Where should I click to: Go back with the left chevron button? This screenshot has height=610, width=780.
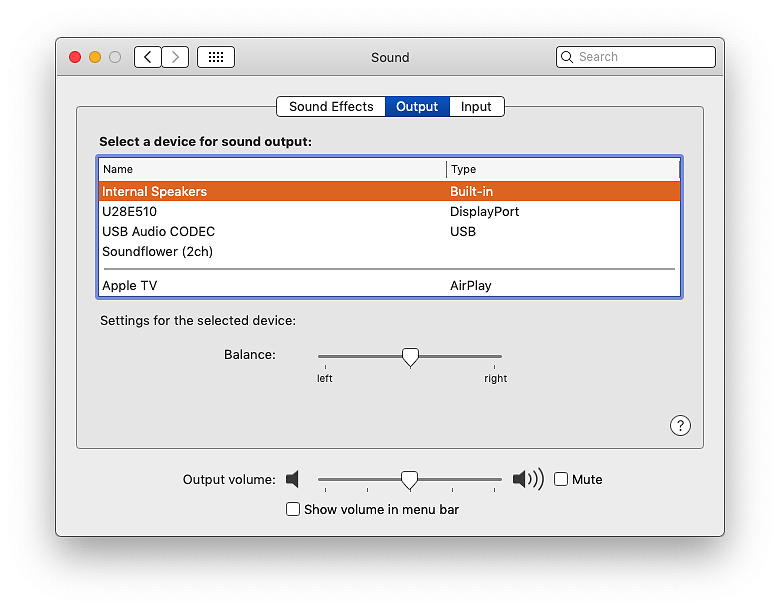point(148,57)
